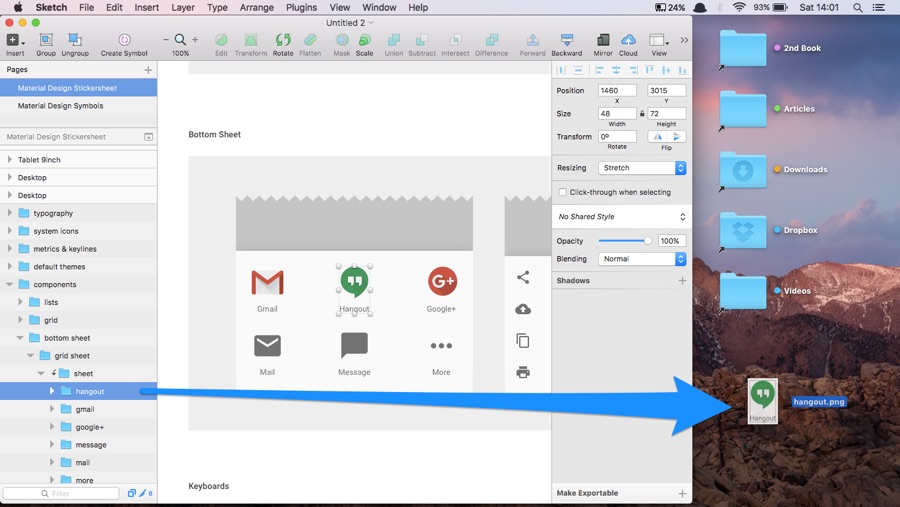Viewport: 900px width, 507px height.
Task: Collapse the pages list toggle
Action: click(x=148, y=137)
